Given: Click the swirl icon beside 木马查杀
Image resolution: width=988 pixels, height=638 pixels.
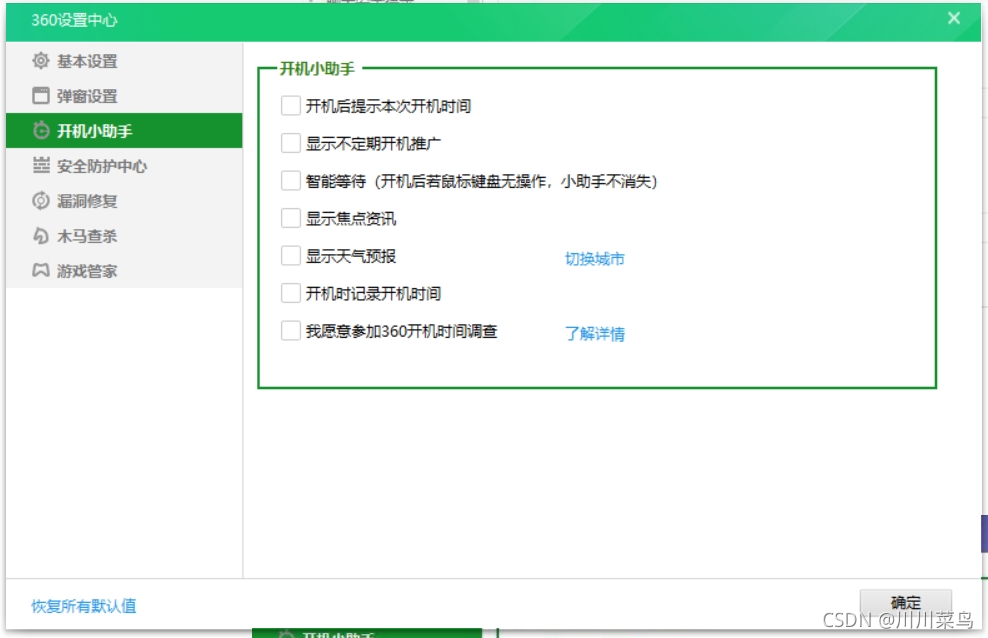Looking at the screenshot, I should 41,236.
